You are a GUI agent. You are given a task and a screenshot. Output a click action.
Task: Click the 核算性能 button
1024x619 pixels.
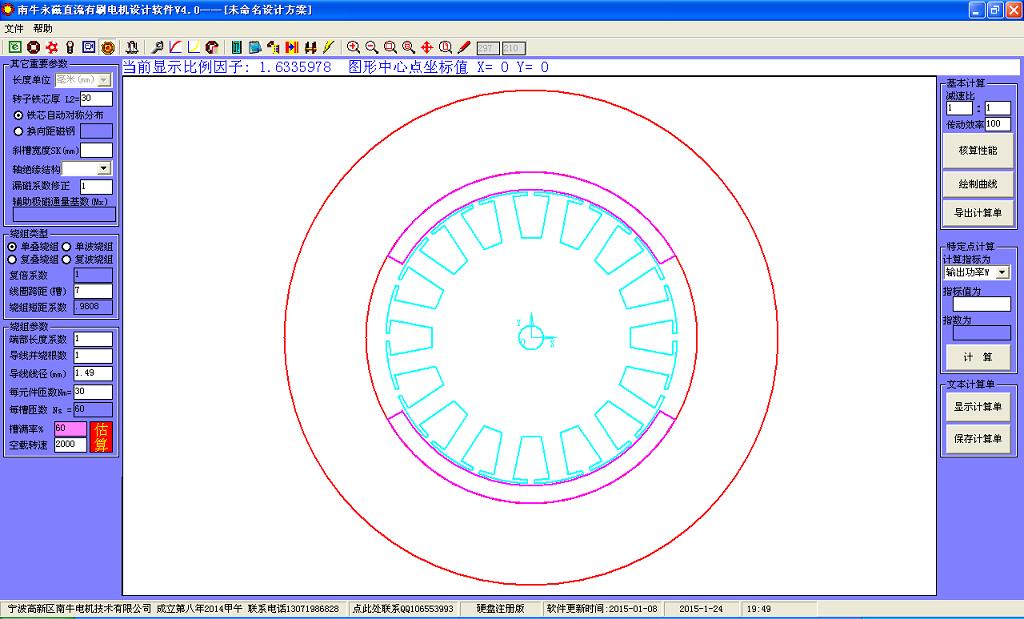point(977,150)
